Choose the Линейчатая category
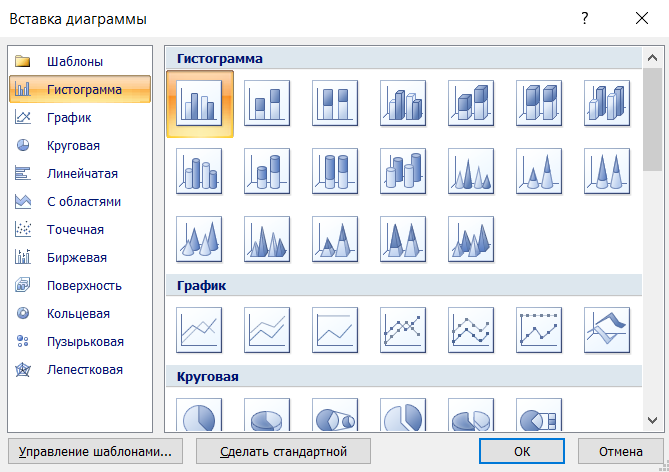This screenshot has width=669, height=472. click(80, 173)
